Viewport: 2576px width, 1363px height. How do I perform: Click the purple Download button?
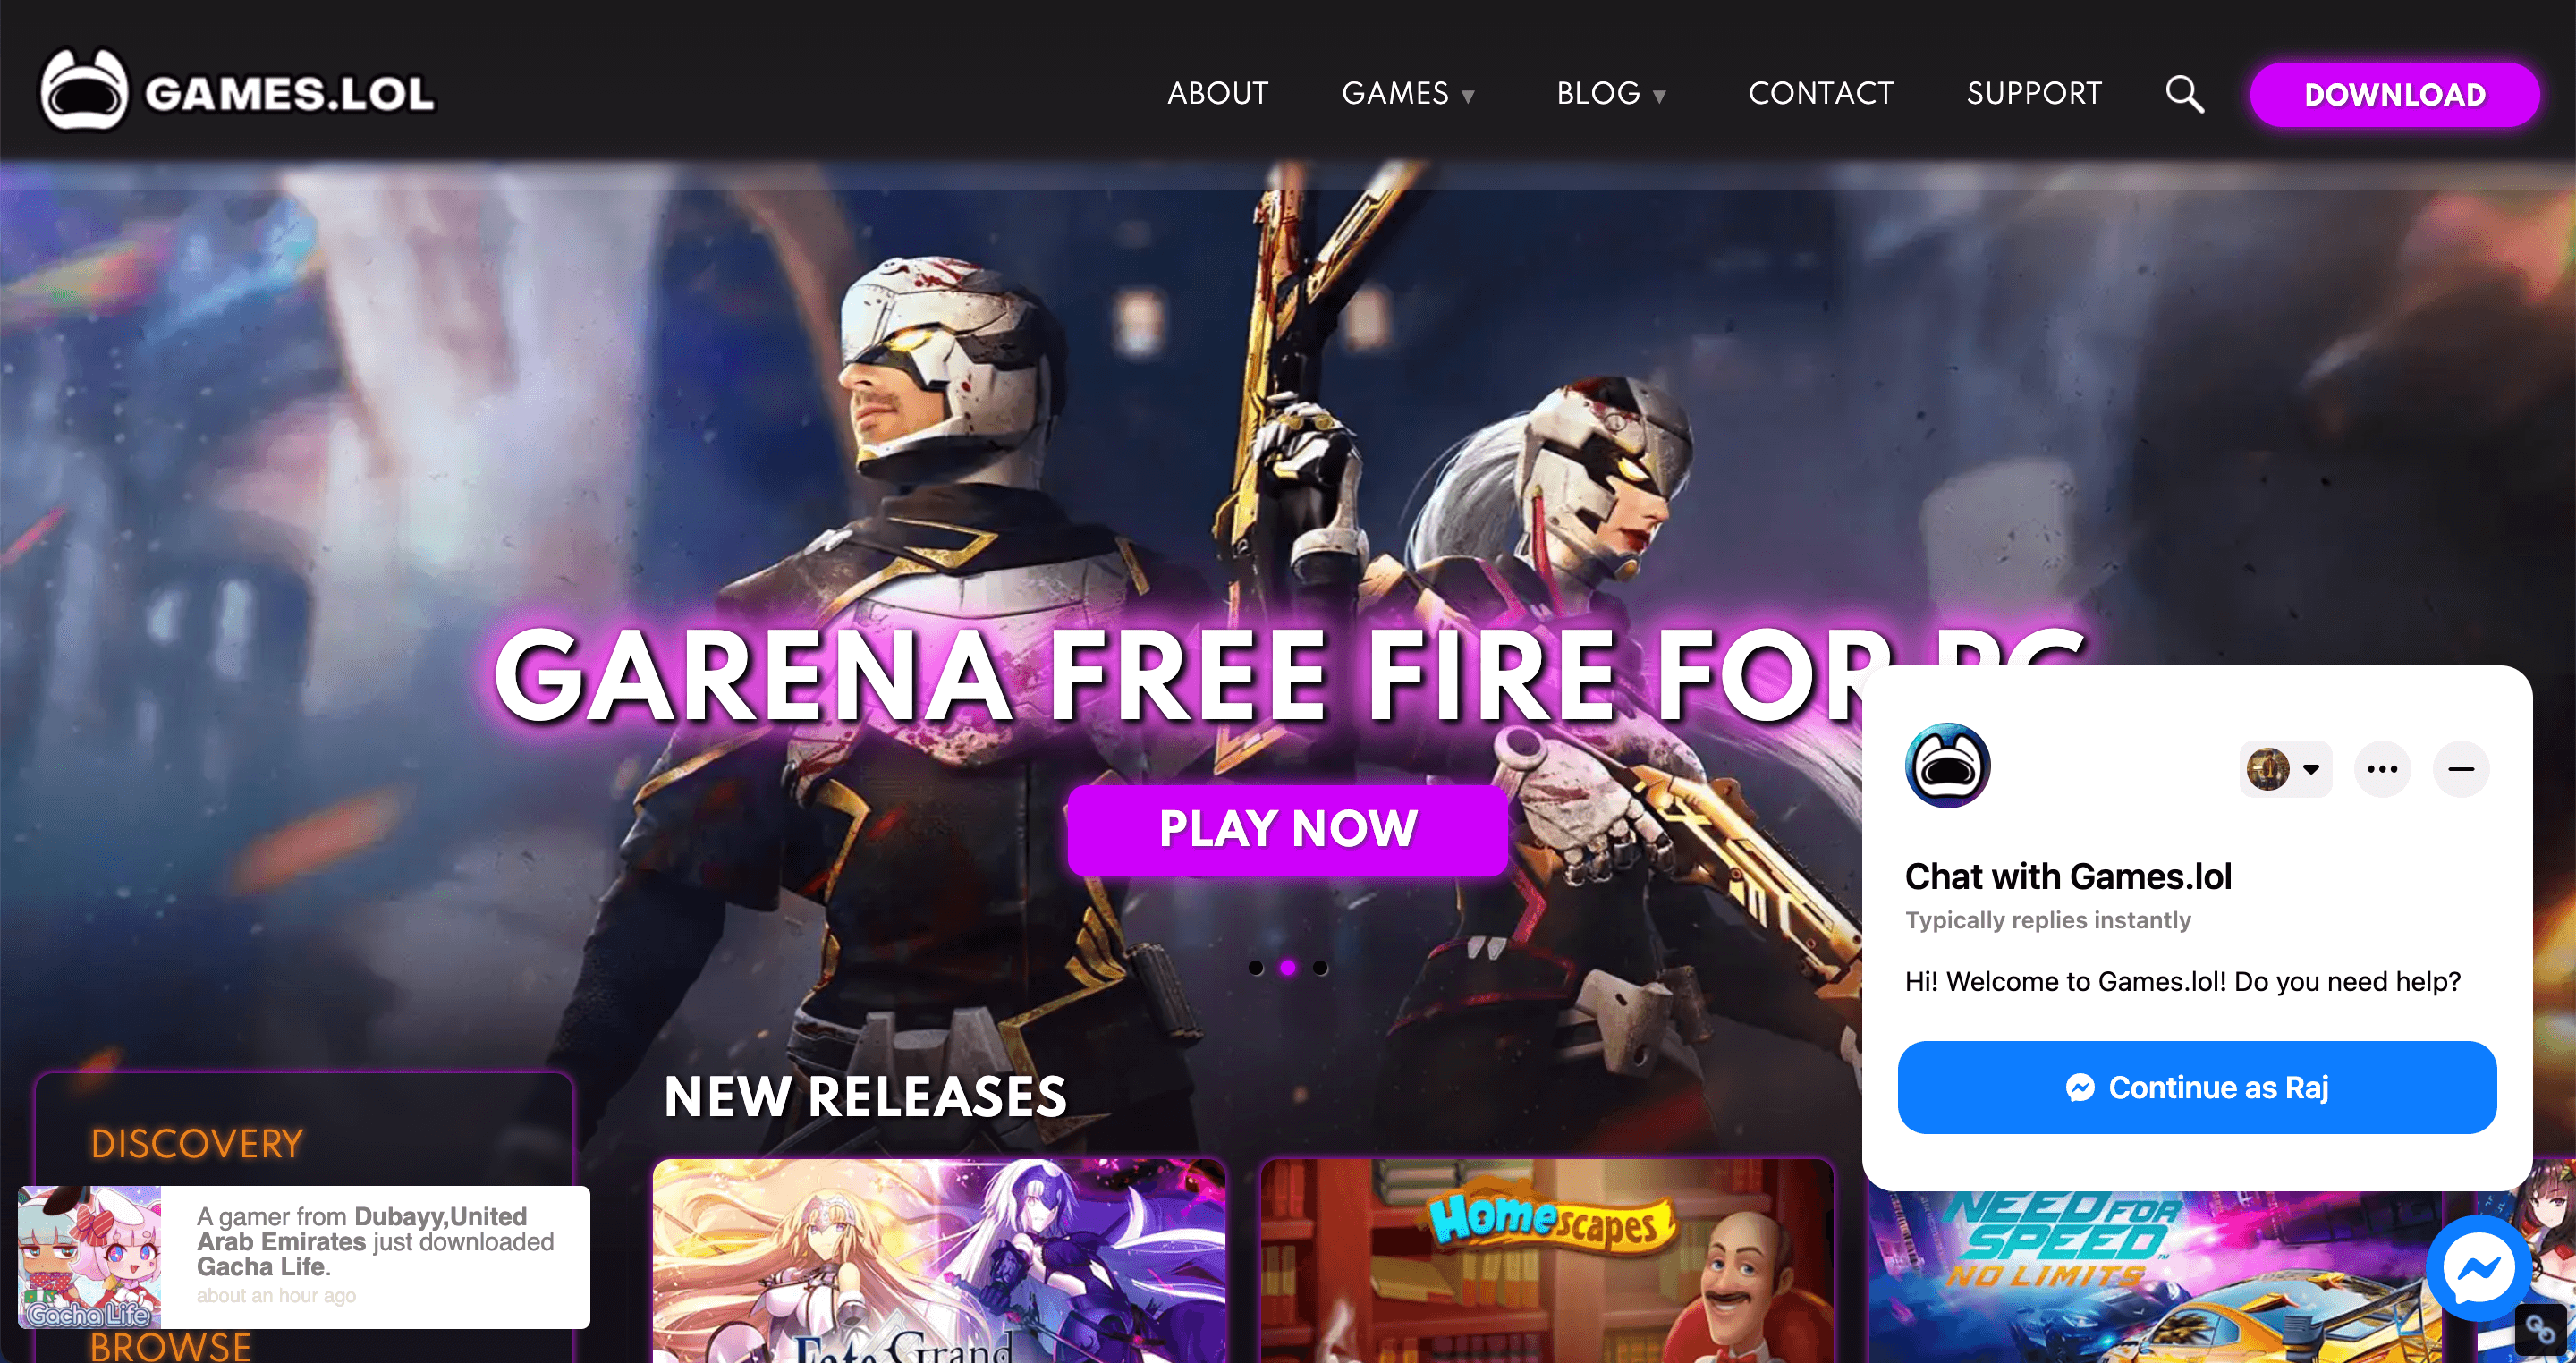tap(2394, 94)
